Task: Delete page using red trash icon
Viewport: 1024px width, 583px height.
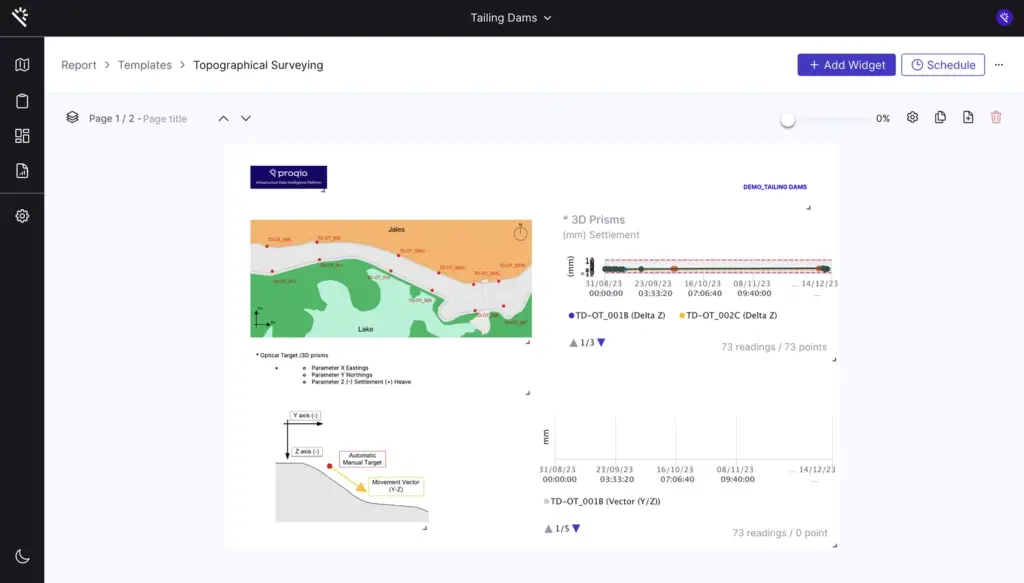Action: point(996,118)
